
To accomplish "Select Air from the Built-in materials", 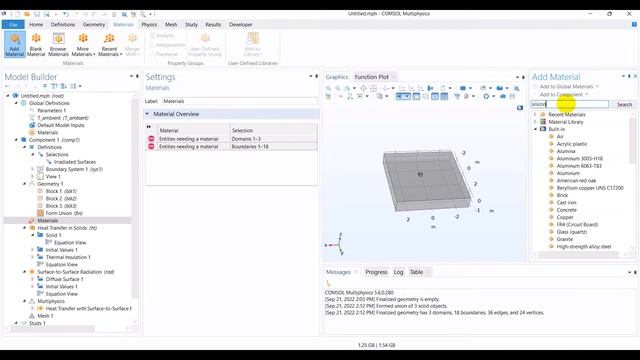I will 560,137.
